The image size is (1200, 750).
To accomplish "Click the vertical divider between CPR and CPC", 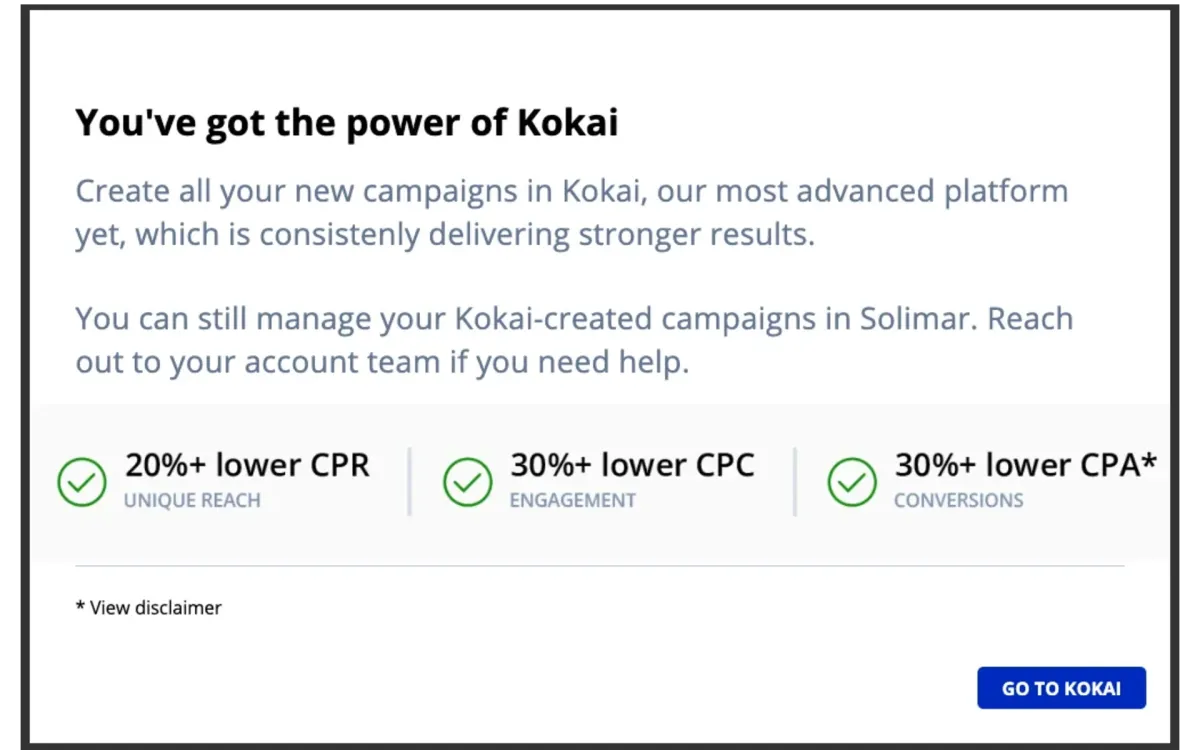I will [x=410, y=482].
